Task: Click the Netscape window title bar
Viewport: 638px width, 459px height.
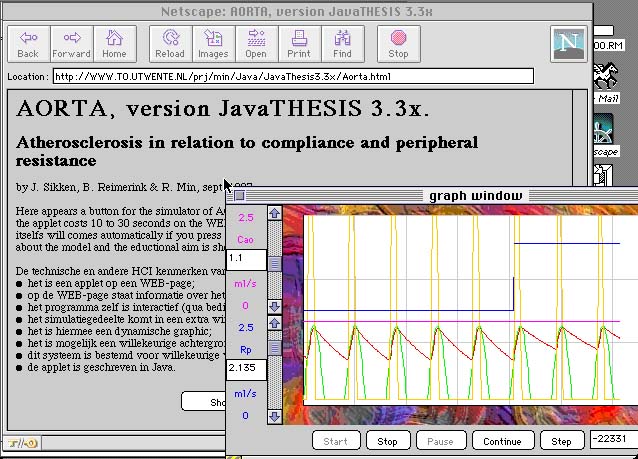Action: 297,11
